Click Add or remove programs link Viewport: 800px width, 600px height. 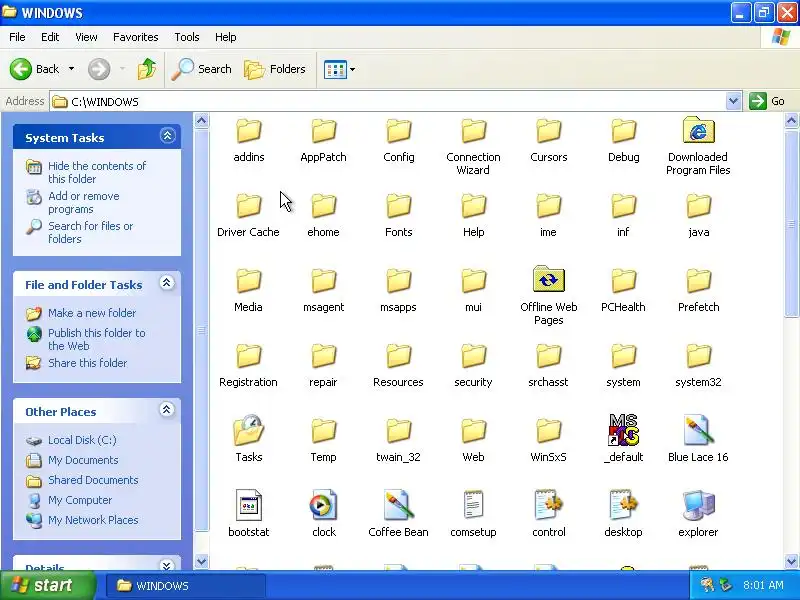tap(84, 203)
